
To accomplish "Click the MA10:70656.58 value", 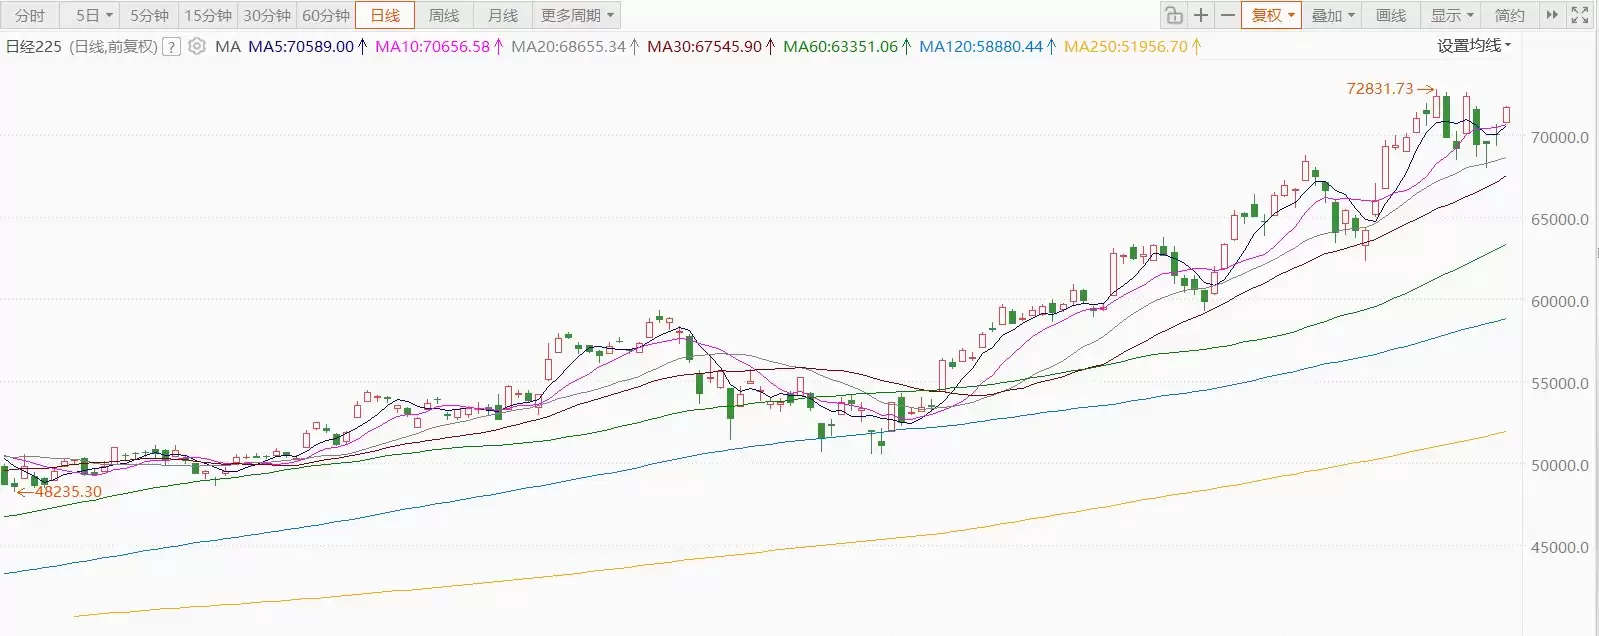I will click(x=432, y=46).
